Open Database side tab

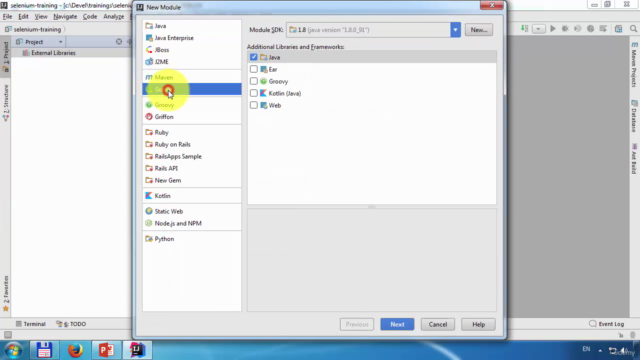634,116
